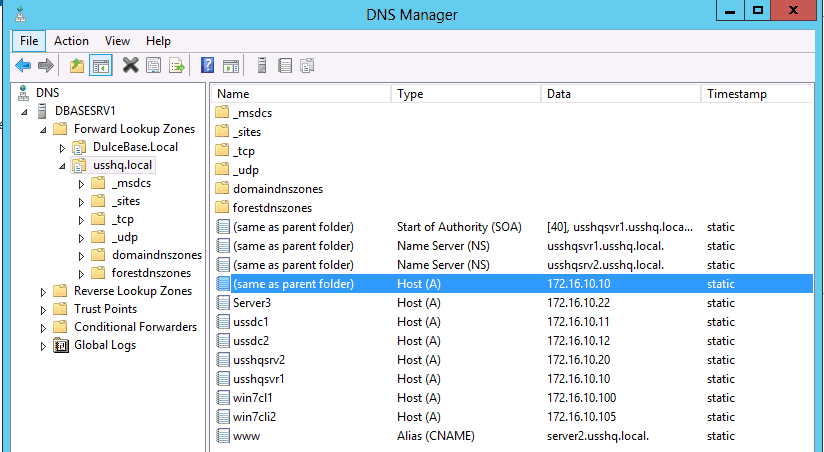Expand Trust Points node
Screen dimensions: 824x452
pyautogui.click(x=44, y=310)
